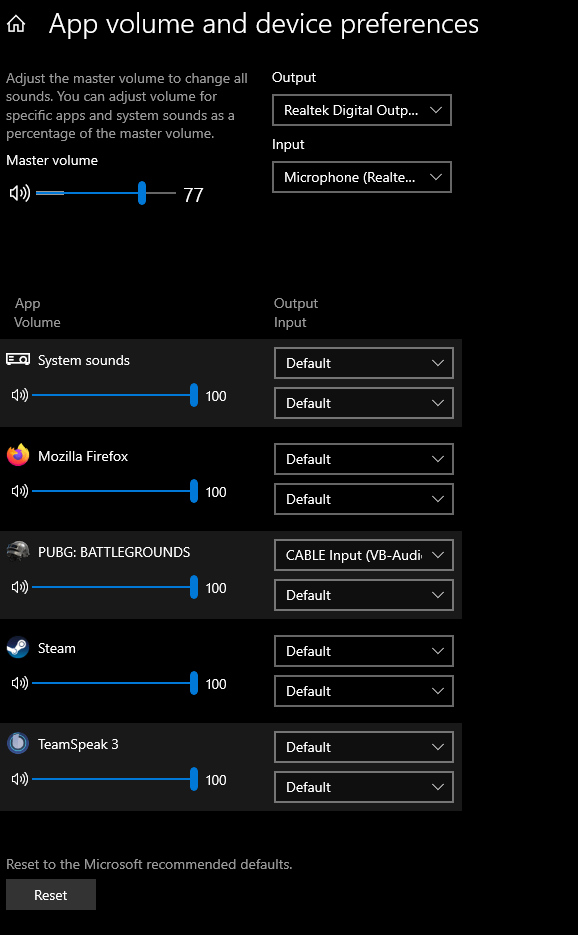Open the Output device dropdown
The height and width of the screenshot is (935, 578).
pos(361,110)
